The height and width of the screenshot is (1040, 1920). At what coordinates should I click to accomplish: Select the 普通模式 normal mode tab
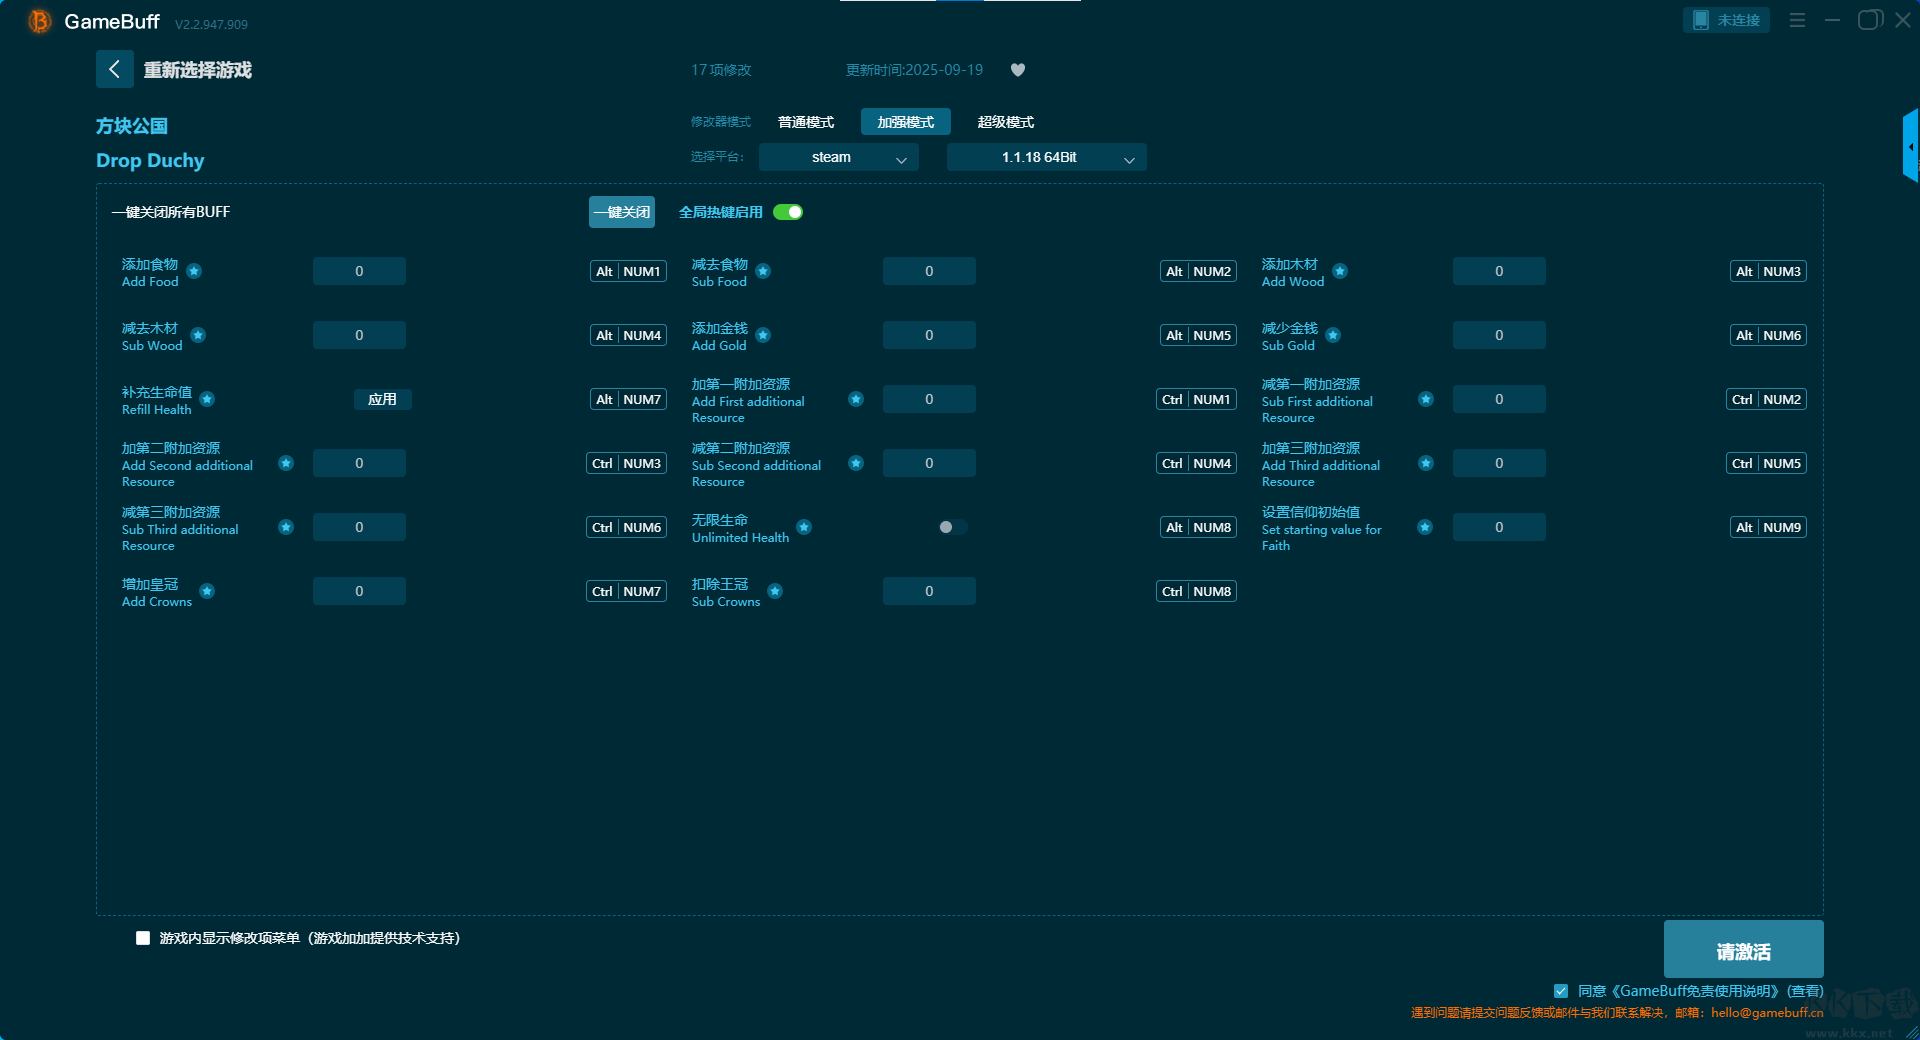(x=806, y=122)
